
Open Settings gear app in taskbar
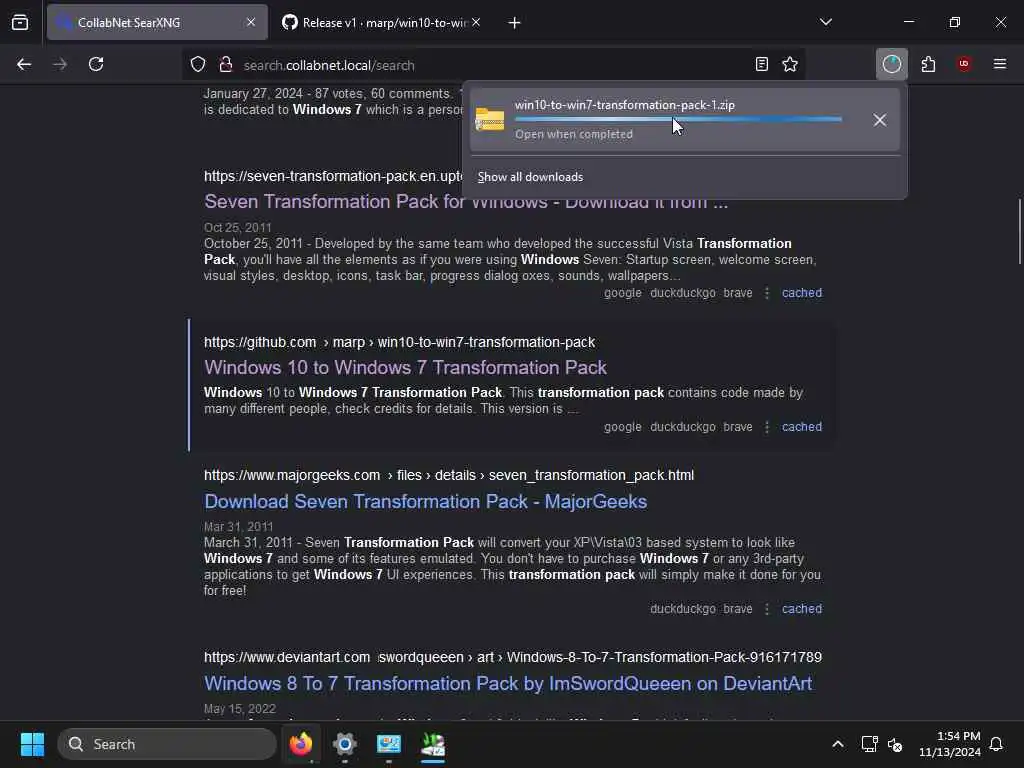click(x=345, y=744)
